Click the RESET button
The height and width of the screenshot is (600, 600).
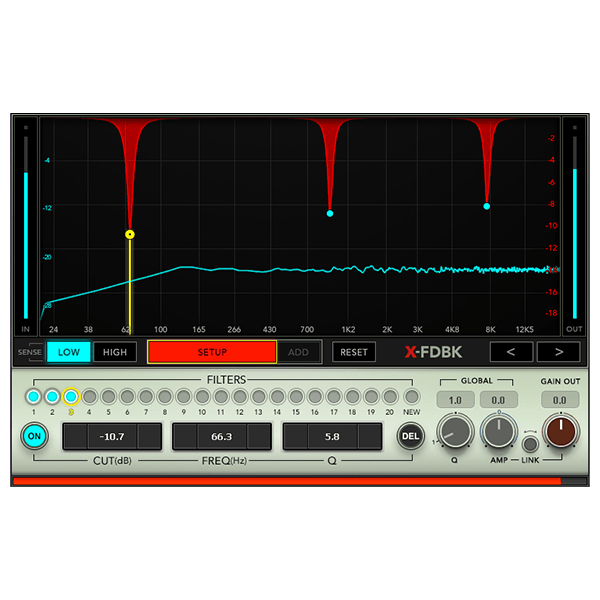tap(354, 352)
